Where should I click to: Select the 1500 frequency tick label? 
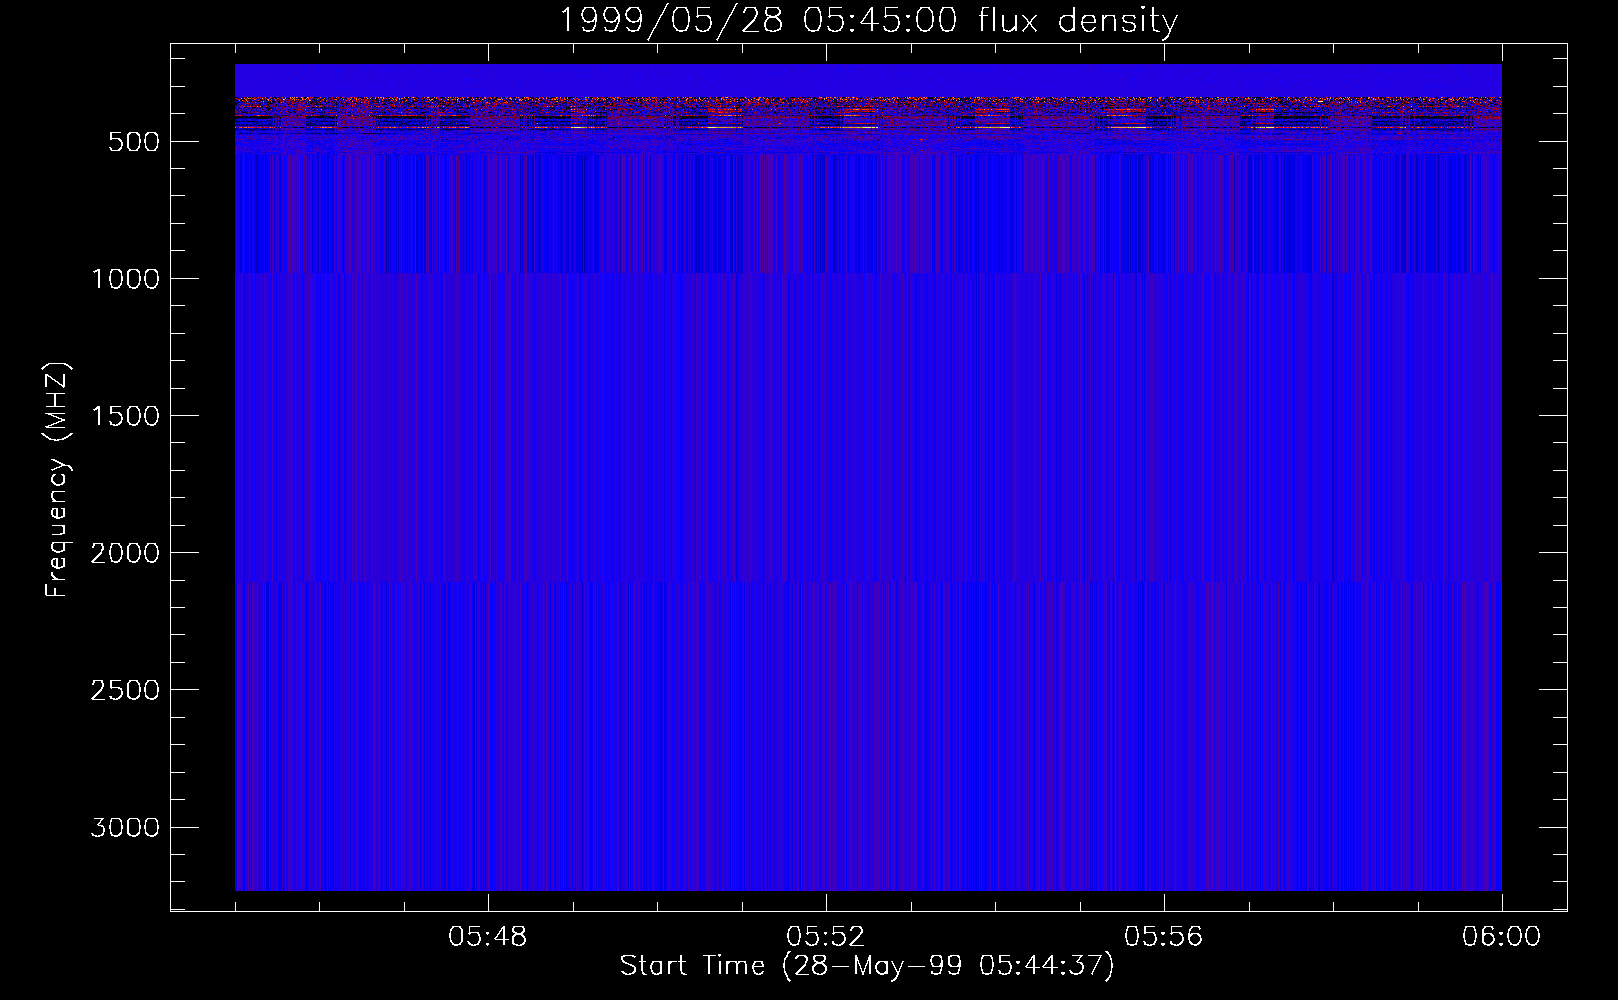click(125, 416)
